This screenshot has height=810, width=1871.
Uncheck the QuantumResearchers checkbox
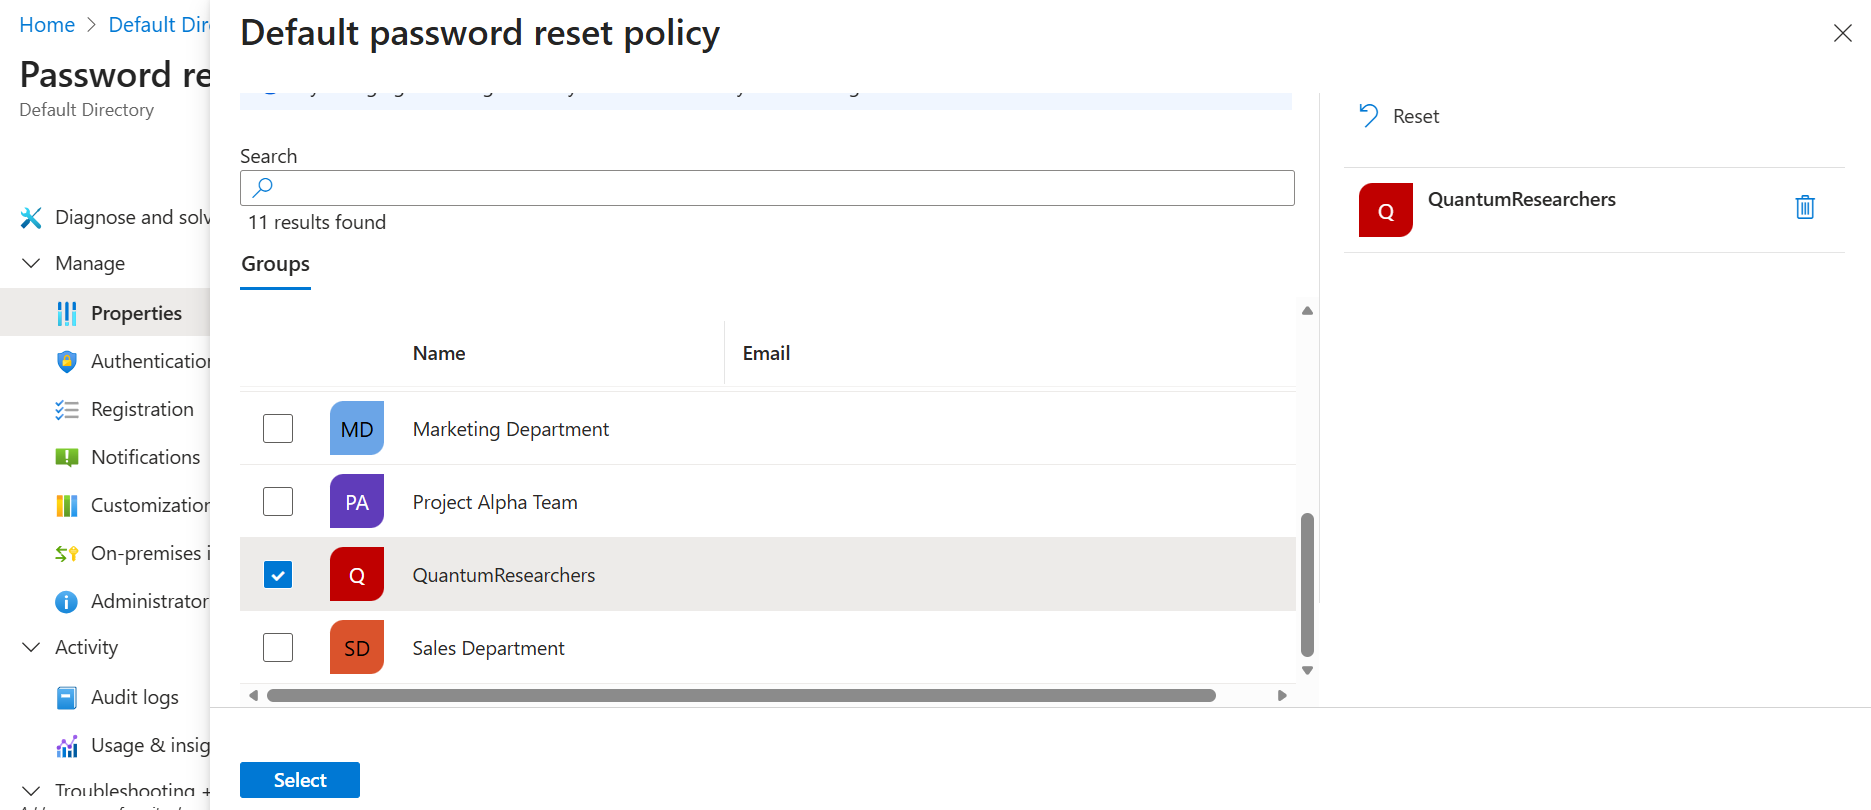(278, 575)
